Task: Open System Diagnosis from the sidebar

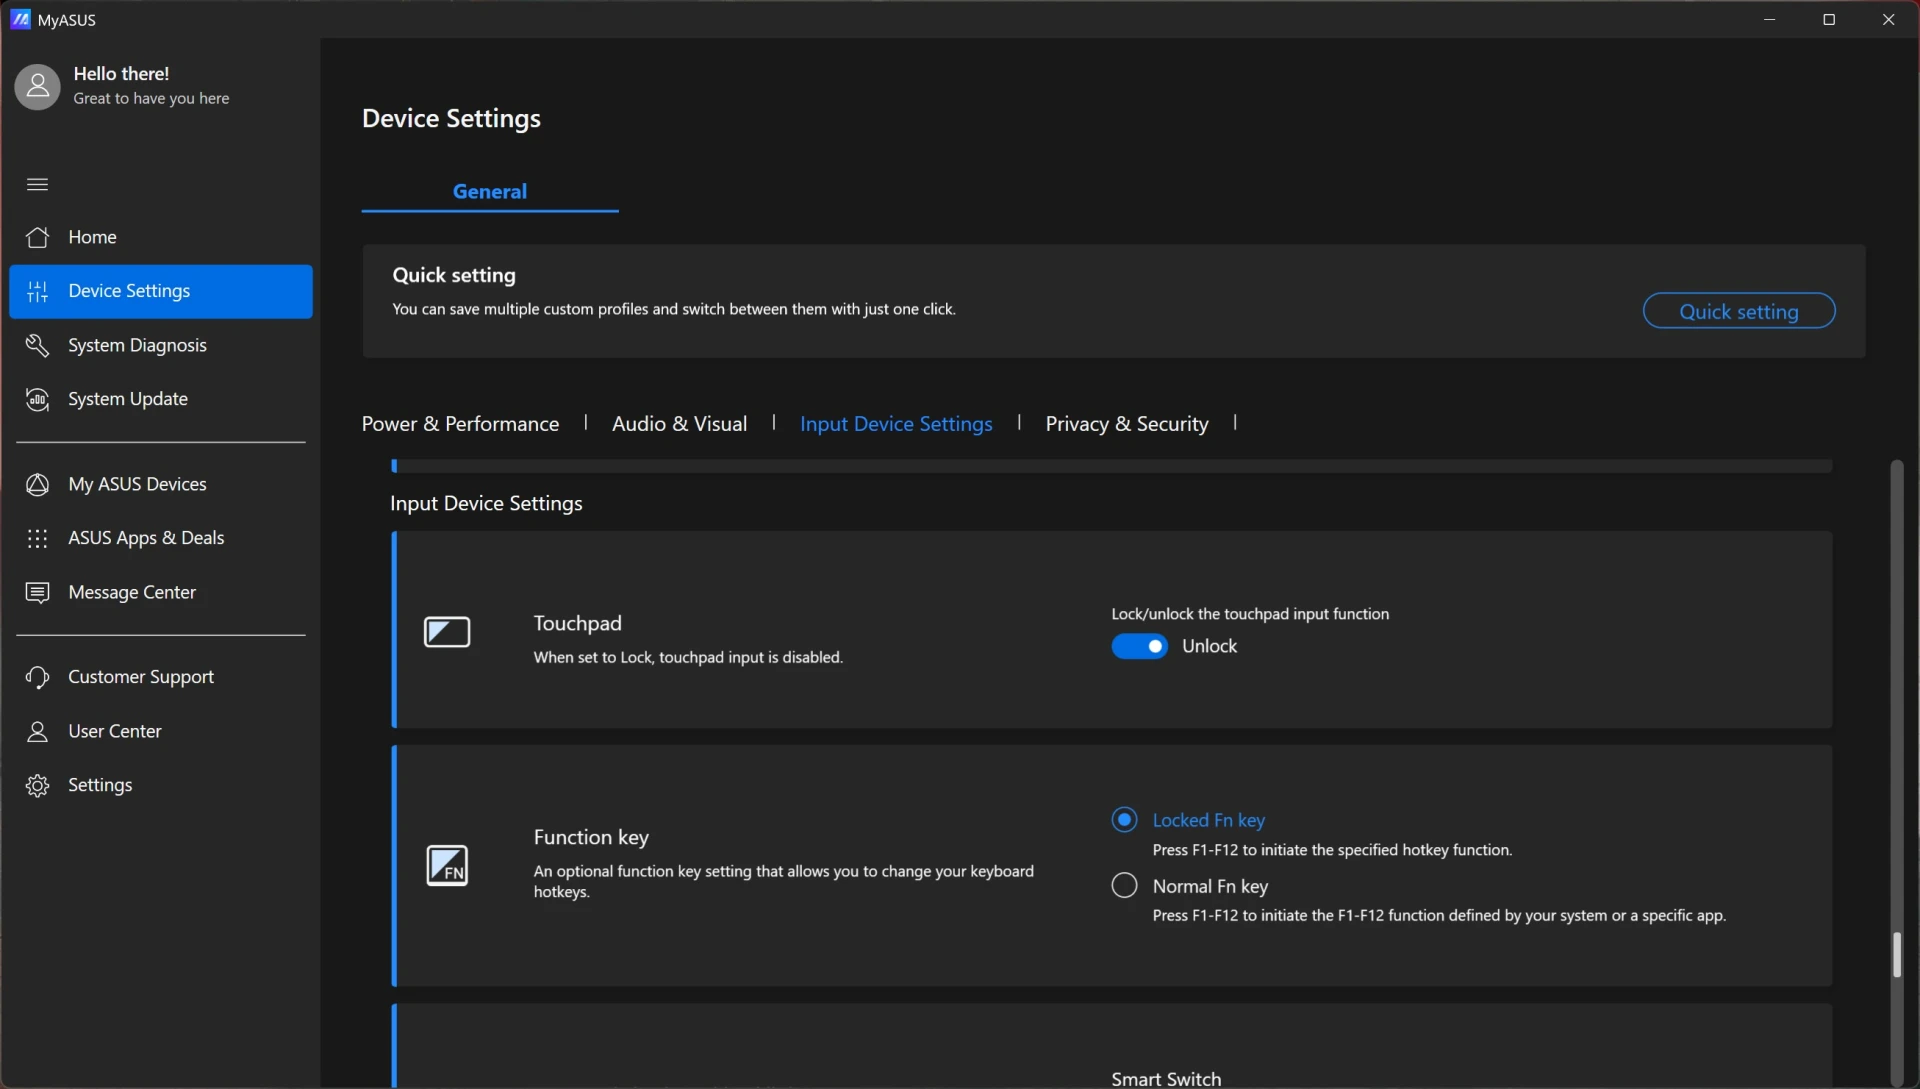Action: tap(161, 345)
